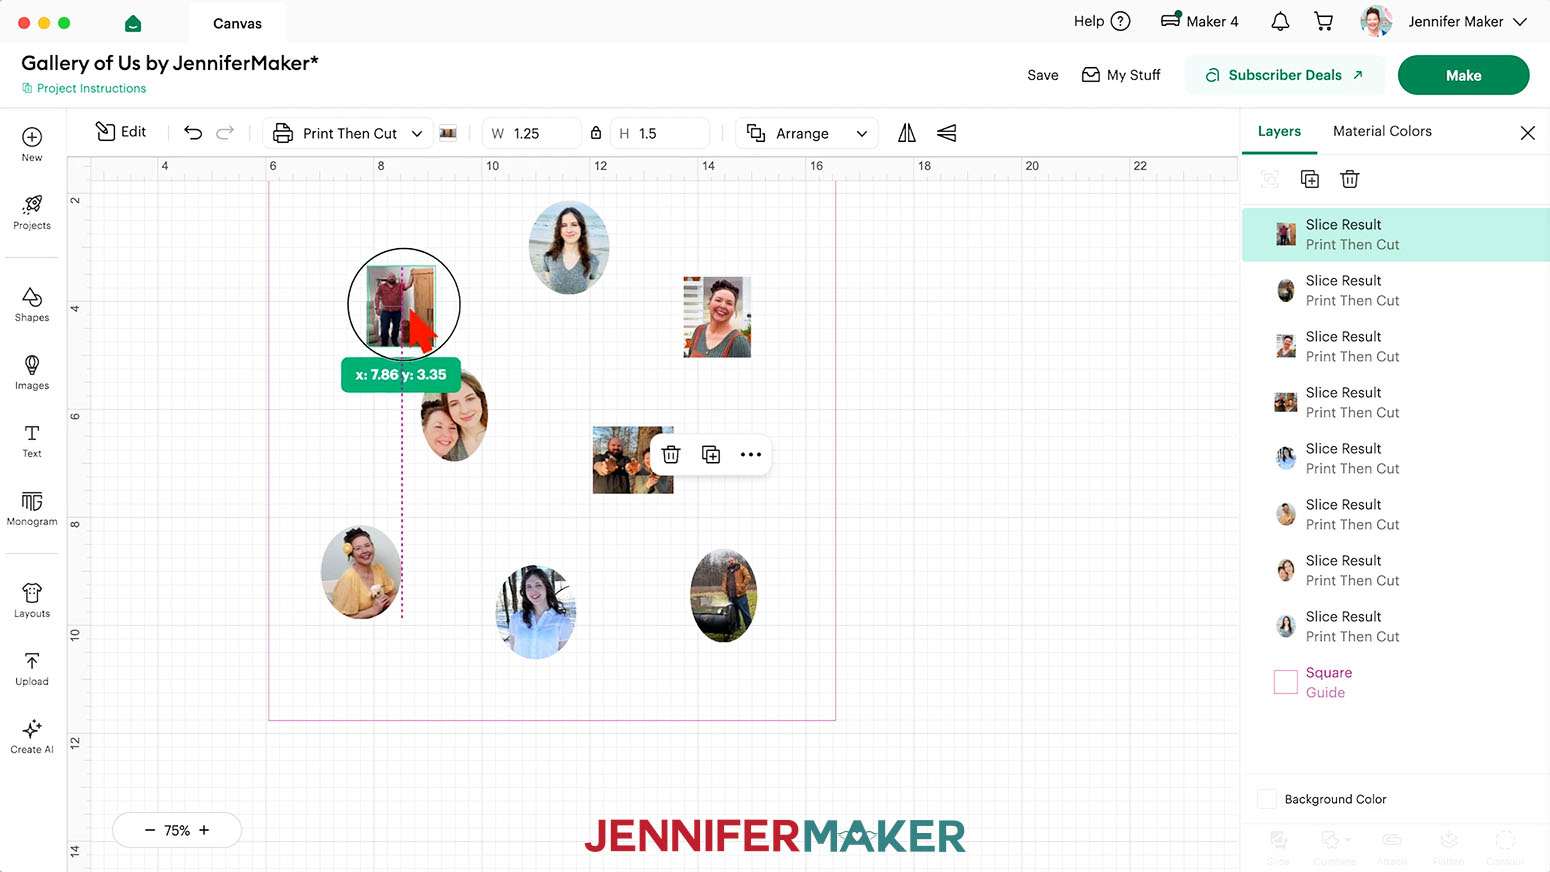This screenshot has width=1550, height=872.
Task: Open the Cricut home icon
Action: point(133,23)
